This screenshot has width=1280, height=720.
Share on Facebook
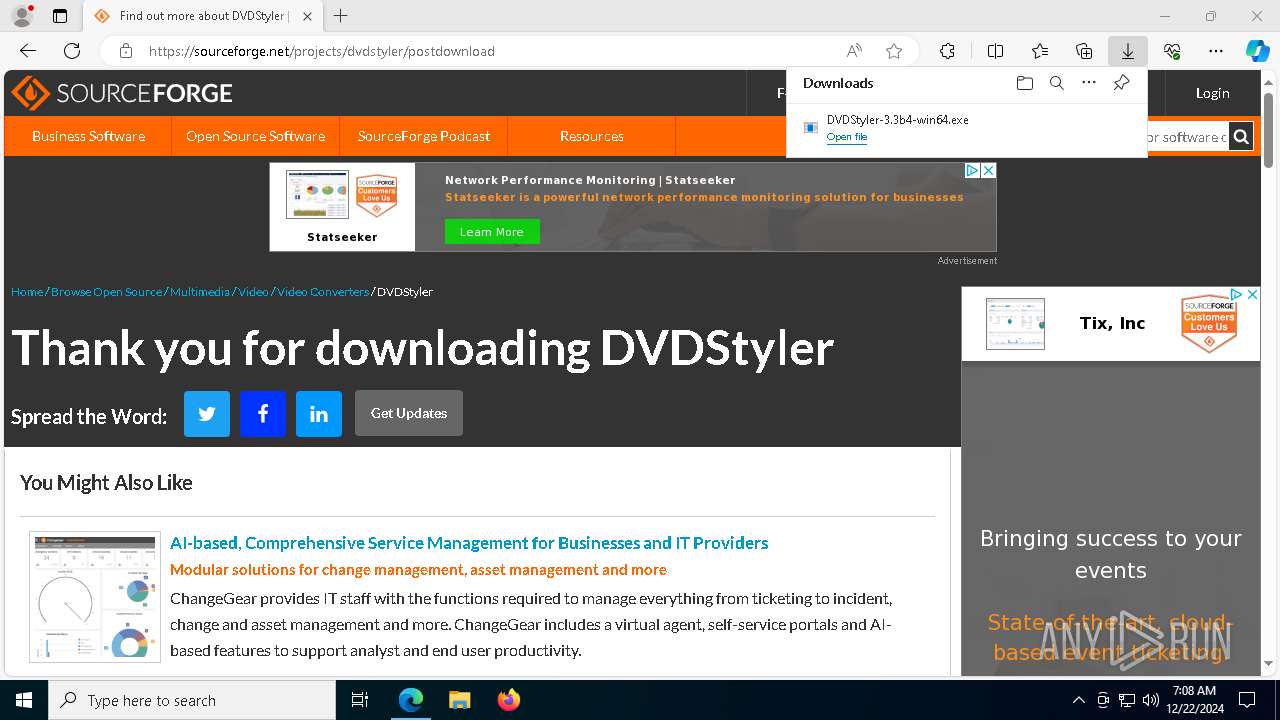point(263,414)
